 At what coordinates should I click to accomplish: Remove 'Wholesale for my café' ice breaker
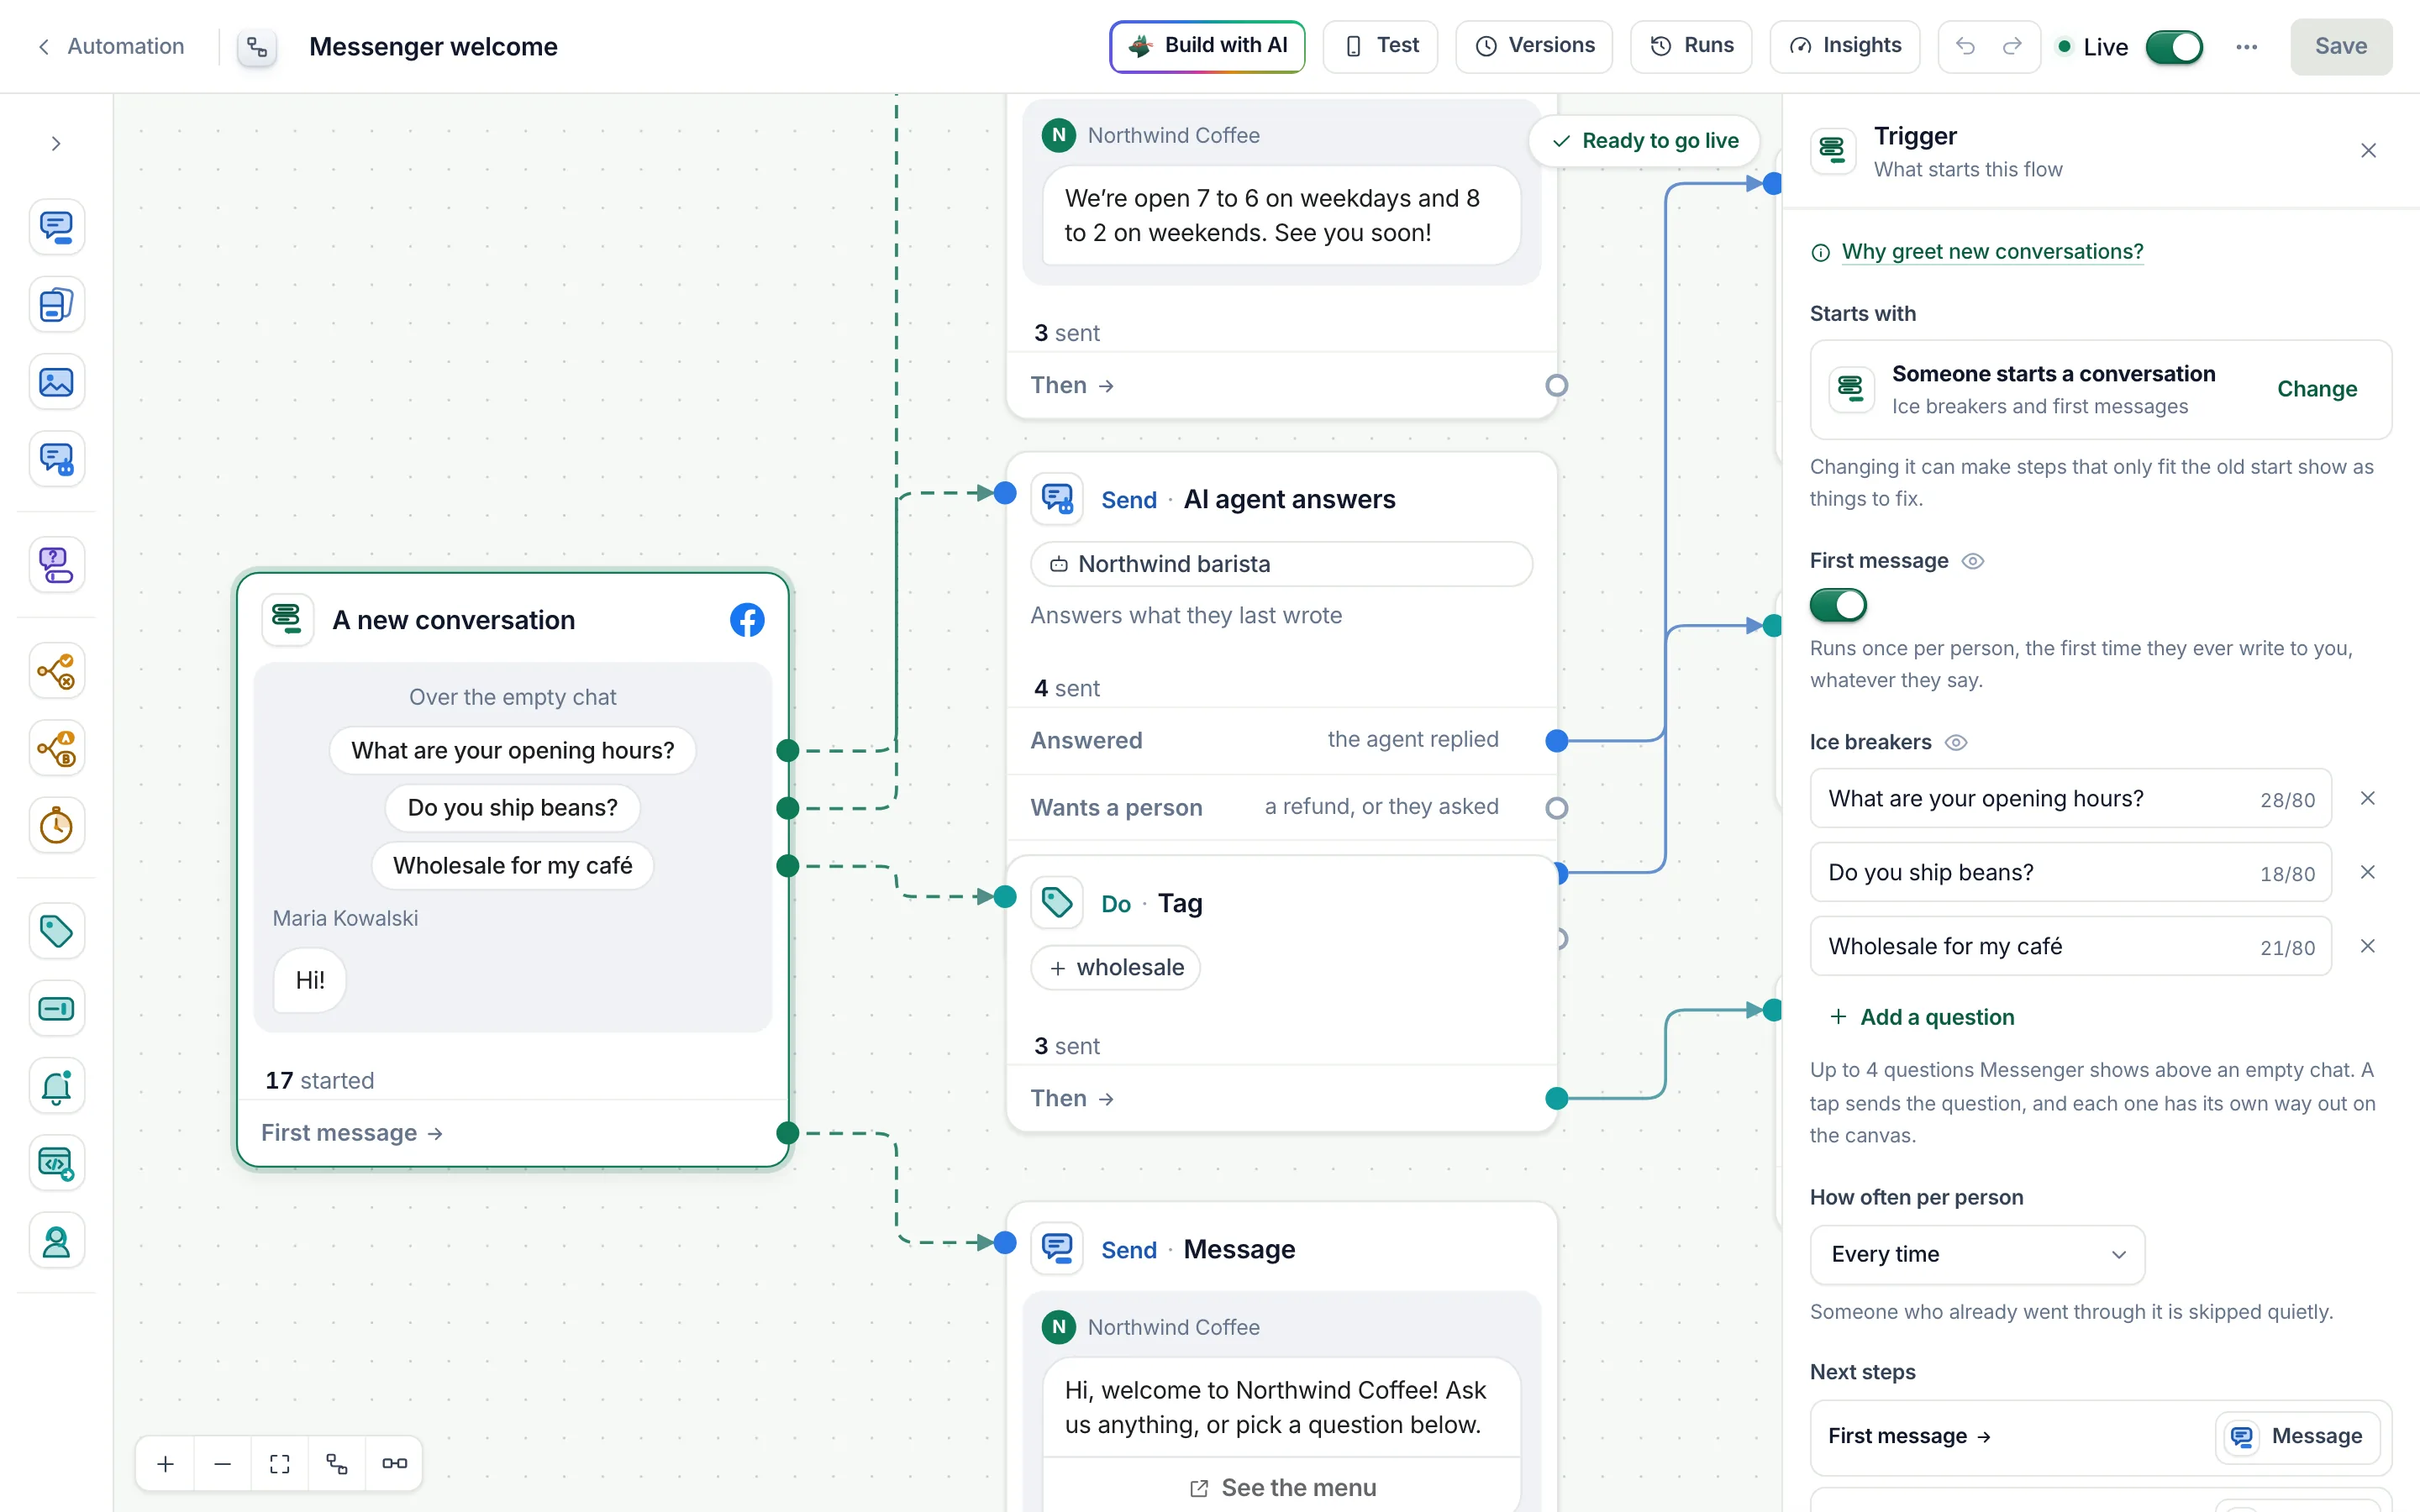point(2368,946)
